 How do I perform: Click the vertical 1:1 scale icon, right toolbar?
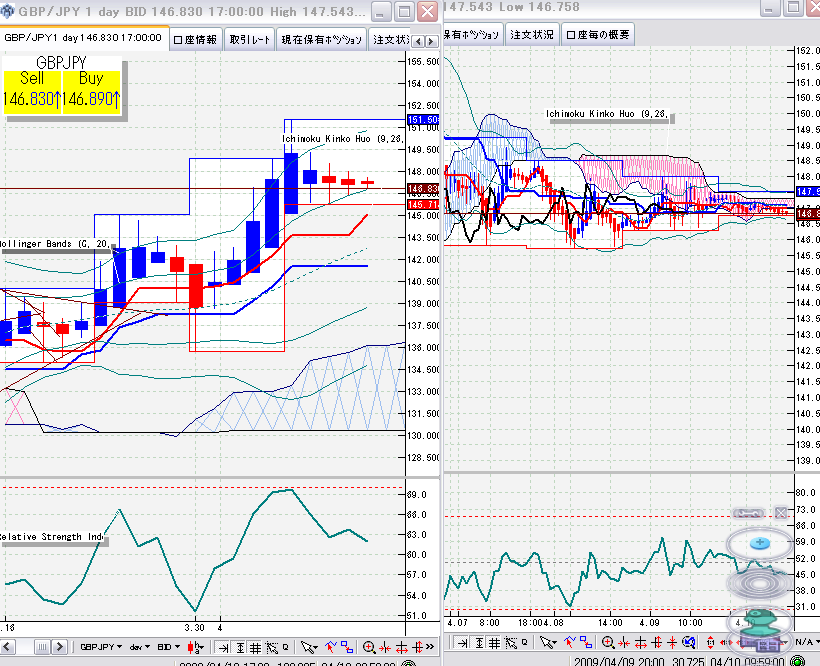point(710,642)
